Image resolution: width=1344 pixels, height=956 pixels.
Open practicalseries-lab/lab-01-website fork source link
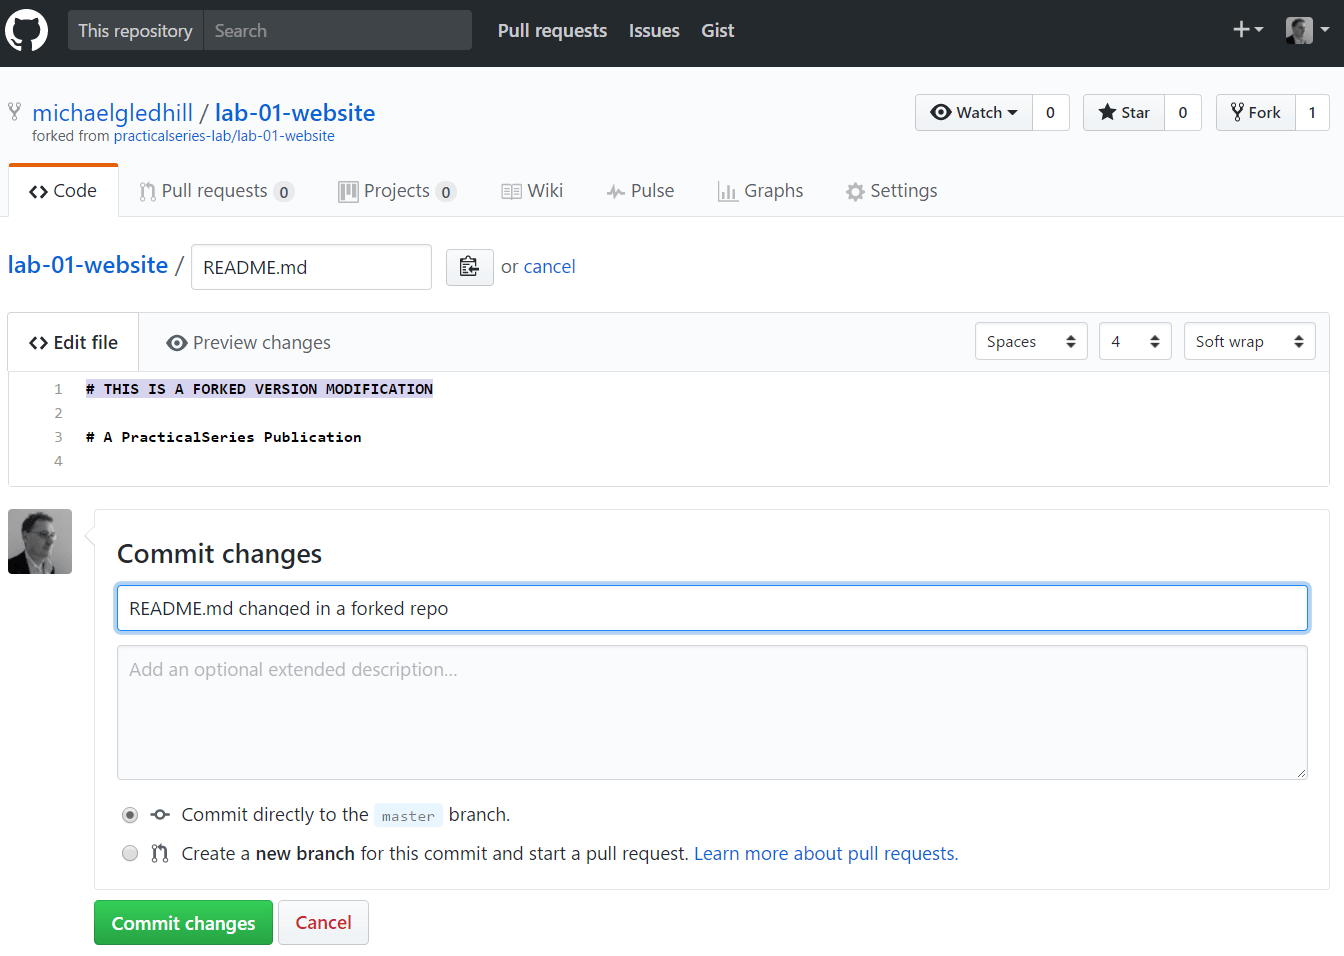(x=224, y=136)
